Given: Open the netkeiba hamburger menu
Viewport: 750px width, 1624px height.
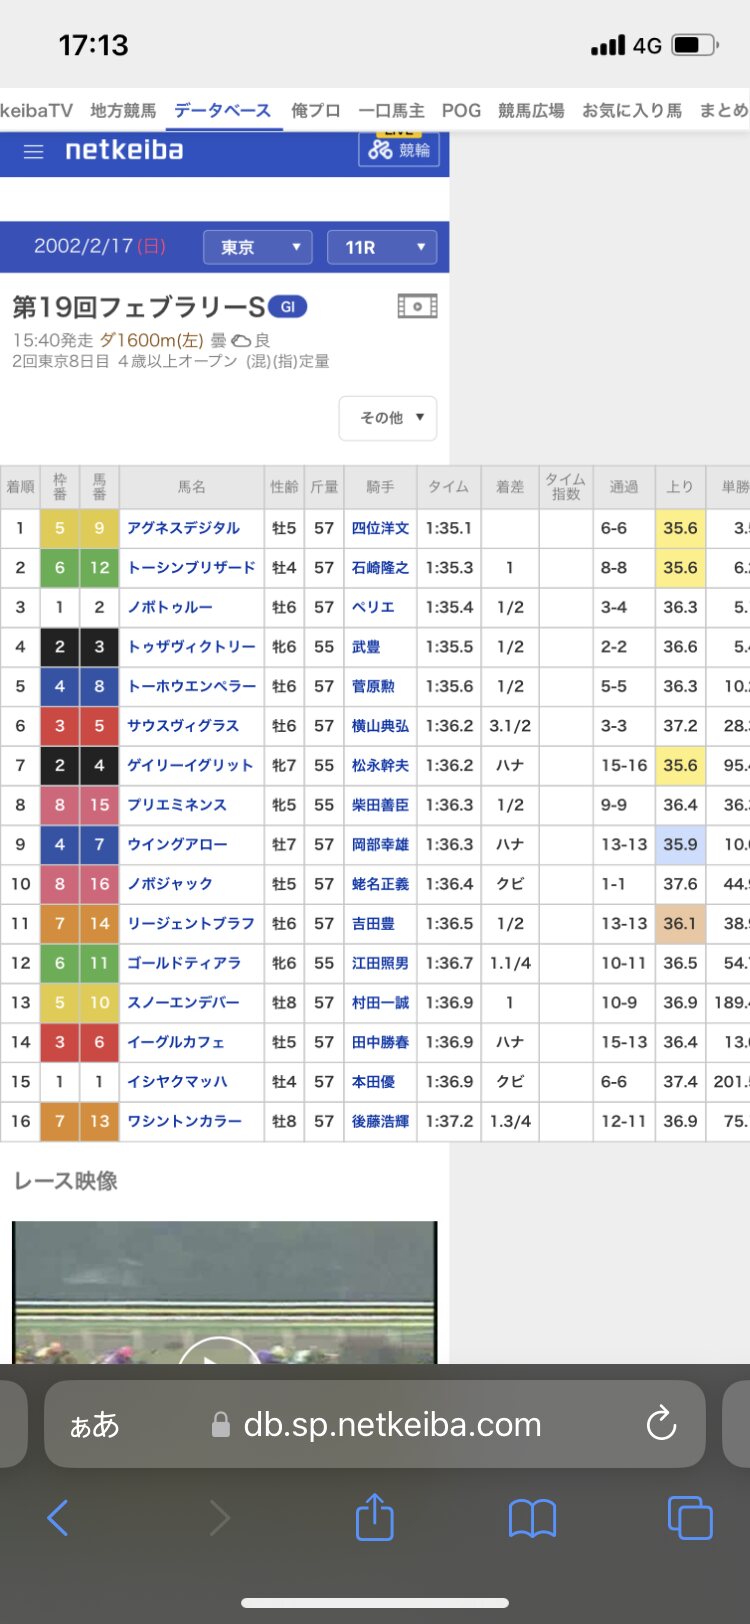Looking at the screenshot, I should (x=33, y=152).
